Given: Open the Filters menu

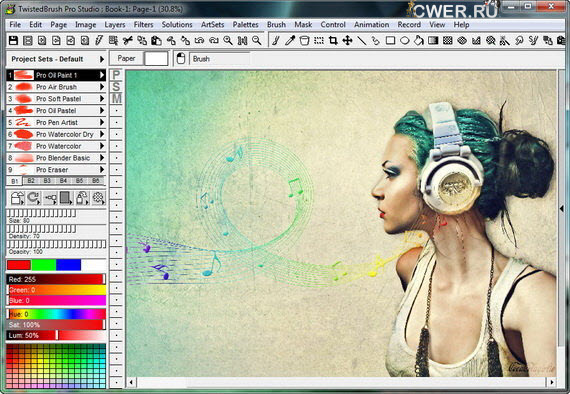Looking at the screenshot, I should [144, 25].
